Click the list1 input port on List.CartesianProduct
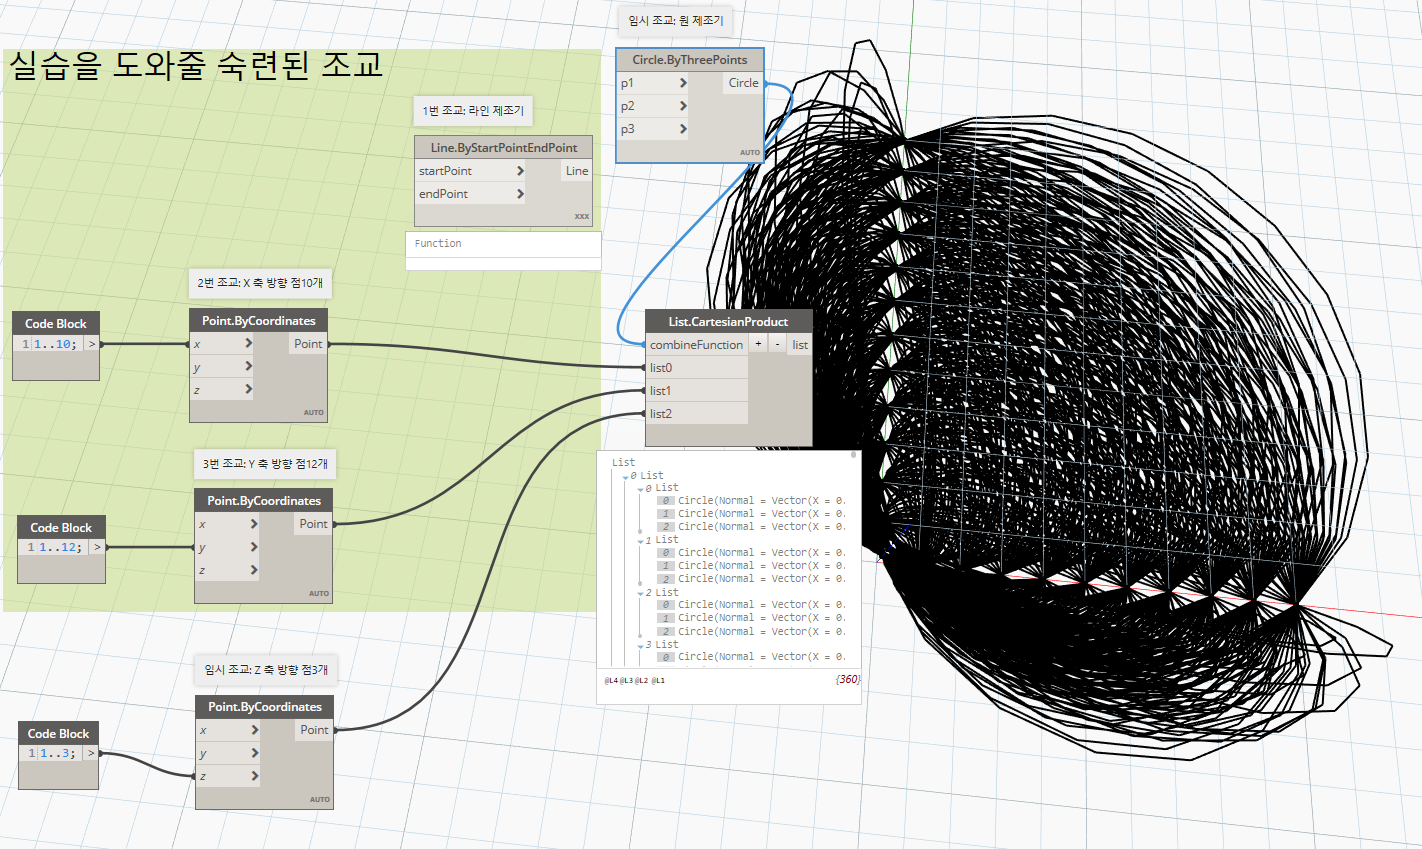1422x849 pixels. tap(696, 391)
